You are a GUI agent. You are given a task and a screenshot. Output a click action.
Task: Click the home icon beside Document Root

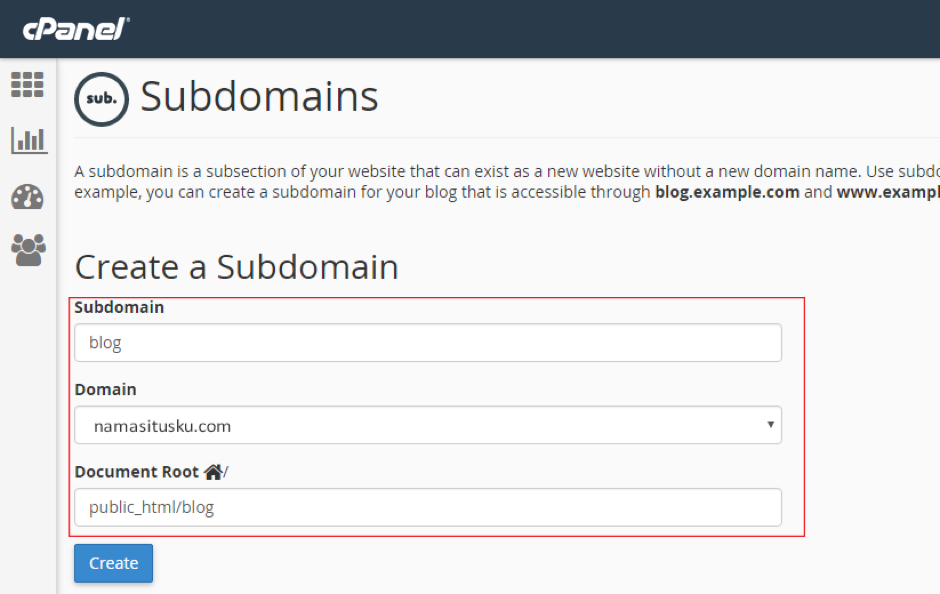point(214,470)
